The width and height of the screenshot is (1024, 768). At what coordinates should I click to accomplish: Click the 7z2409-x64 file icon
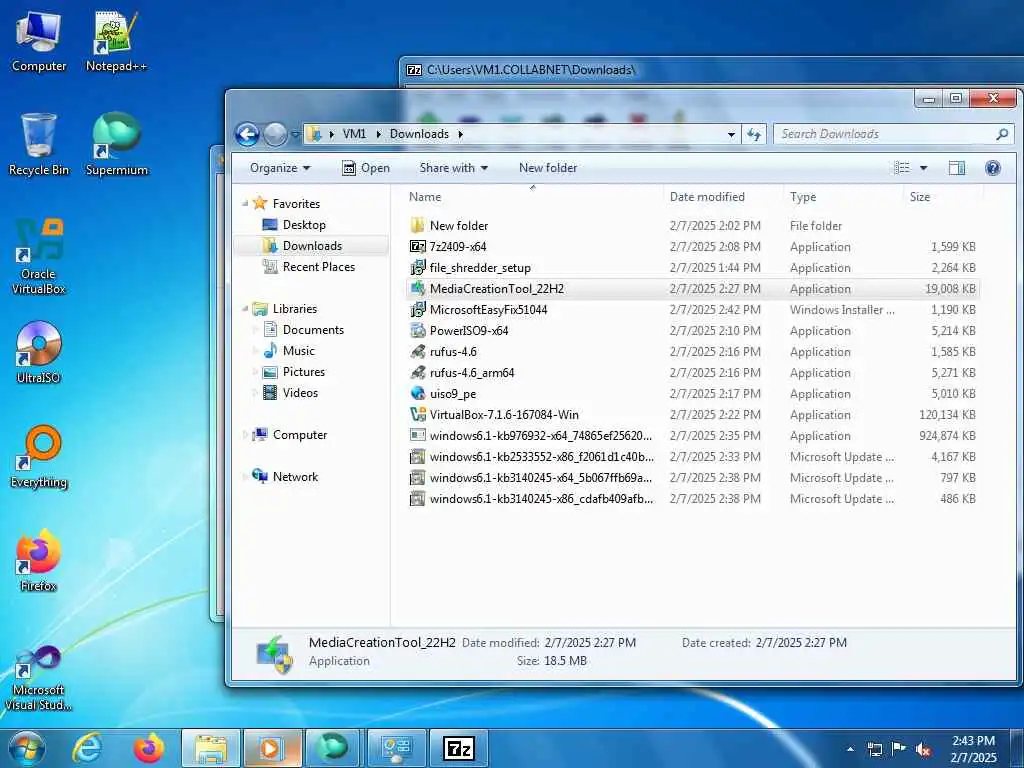417,247
